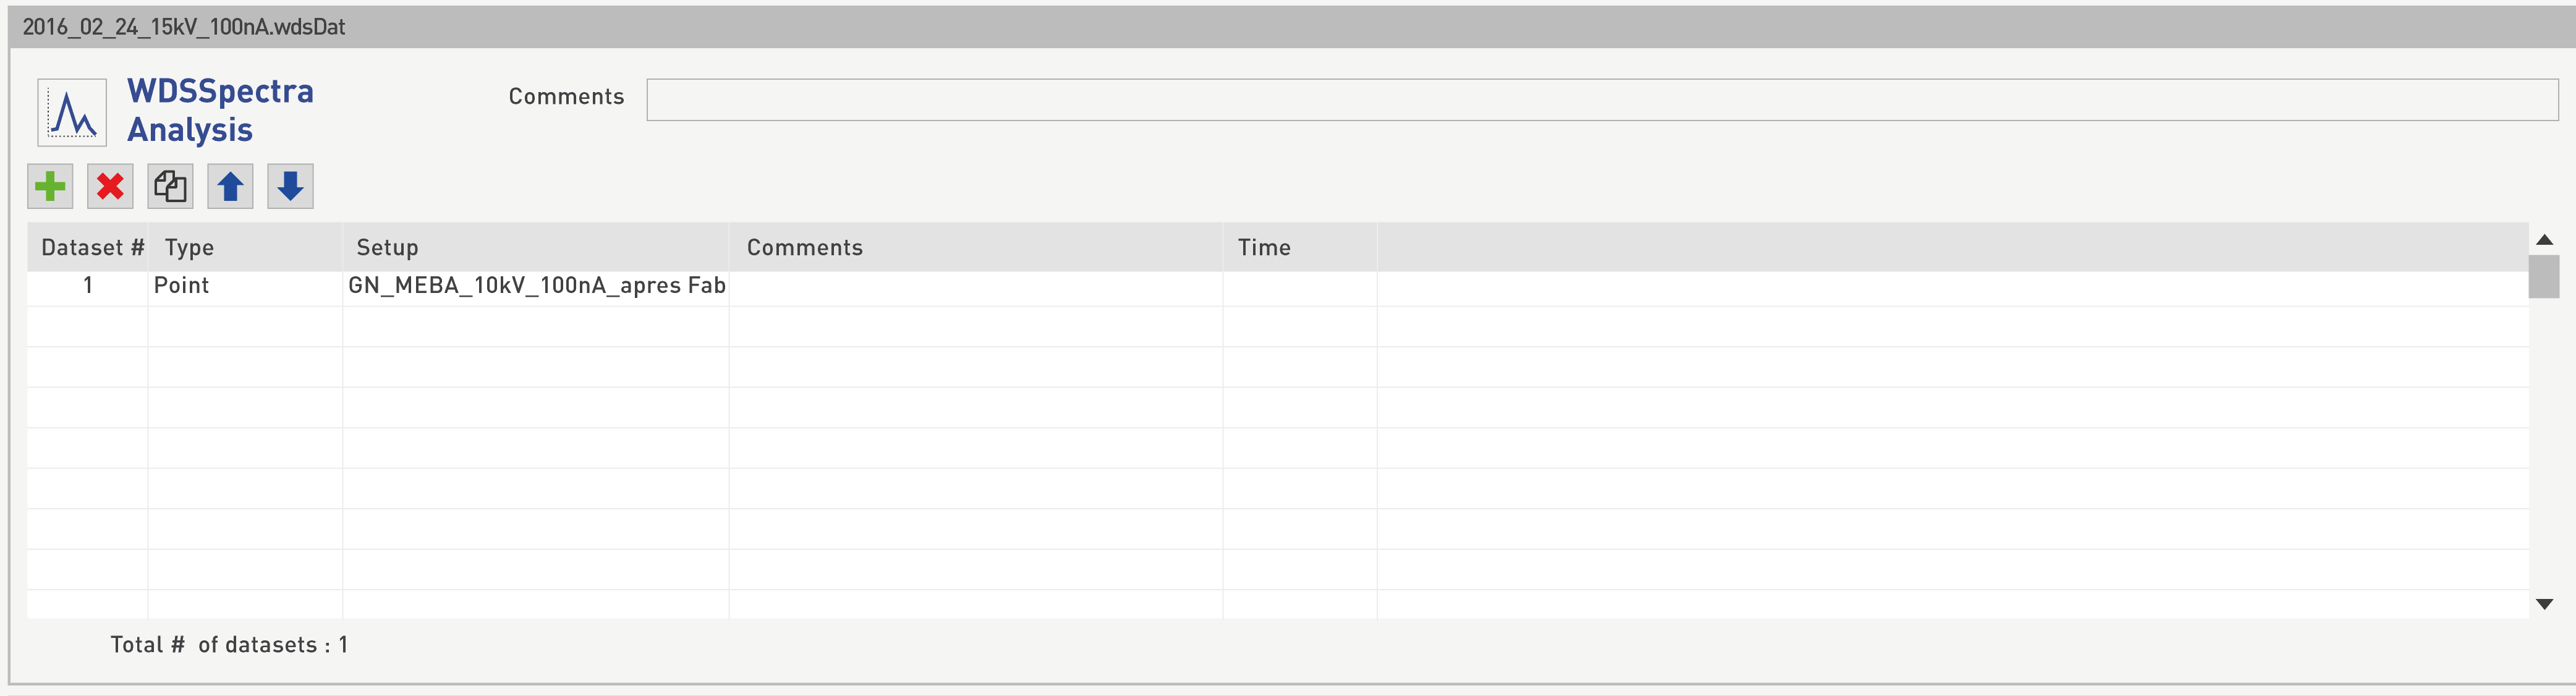This screenshot has height=696, width=2576.
Task: Select the Point type cell in row 1
Action: click(x=244, y=286)
